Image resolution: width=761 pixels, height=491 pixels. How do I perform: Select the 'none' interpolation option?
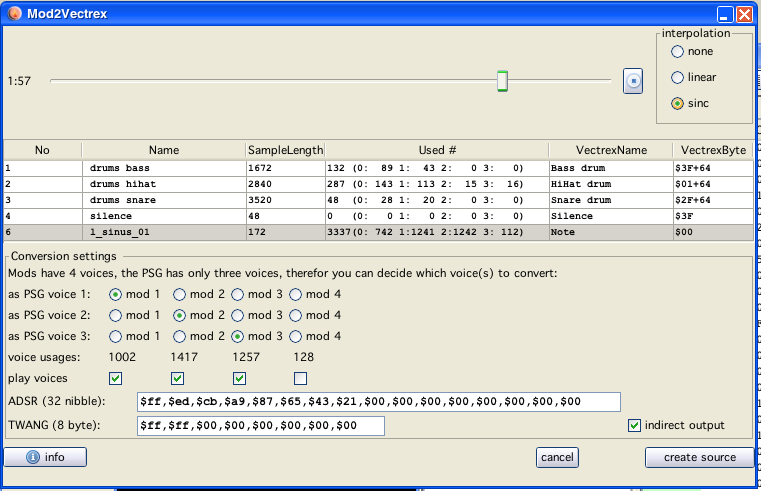[678, 51]
